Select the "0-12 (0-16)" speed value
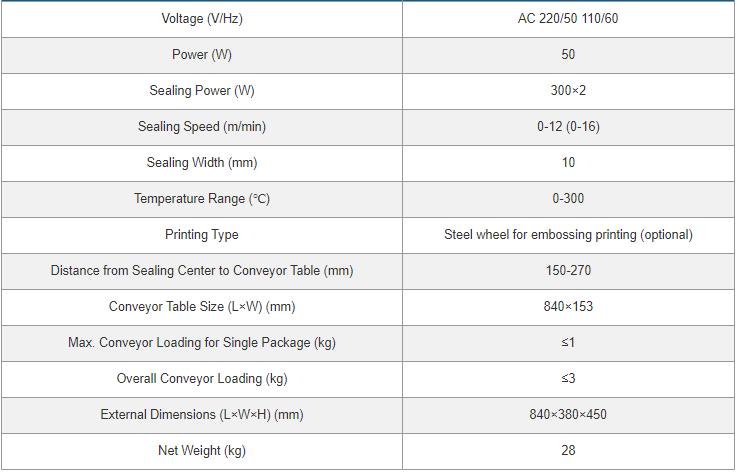This screenshot has height=472, width=737. 568,127
